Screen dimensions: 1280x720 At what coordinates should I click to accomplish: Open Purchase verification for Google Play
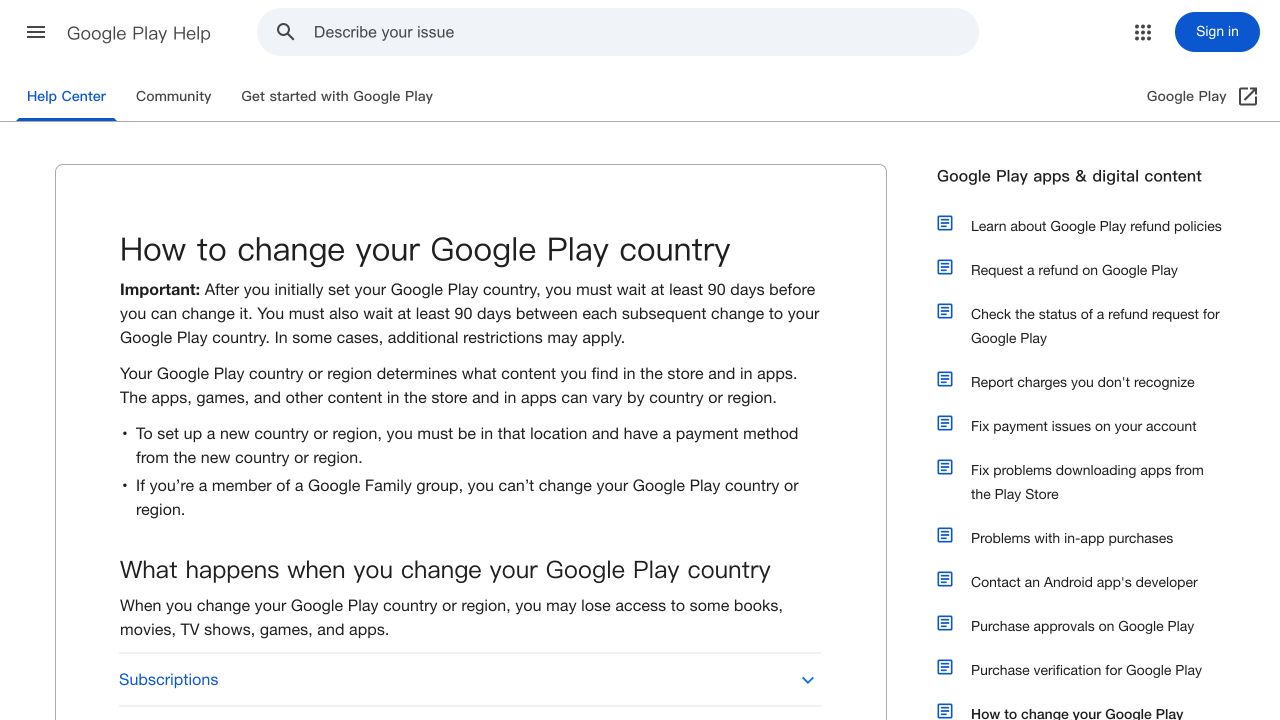pyautogui.click(x=1086, y=670)
